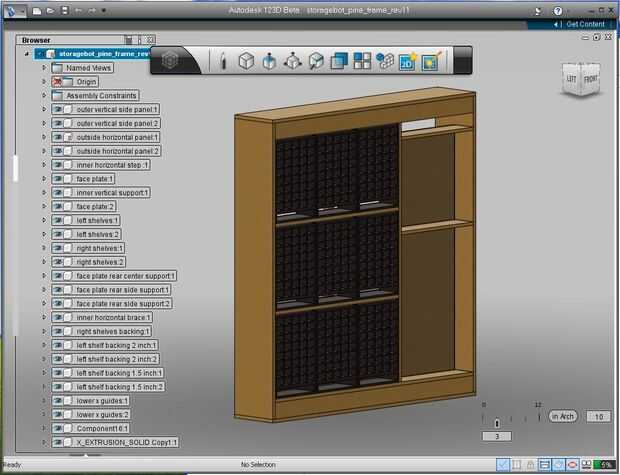This screenshot has width=620, height=475.
Task: Click the ruler slider handle near 3
Action: coord(497,424)
